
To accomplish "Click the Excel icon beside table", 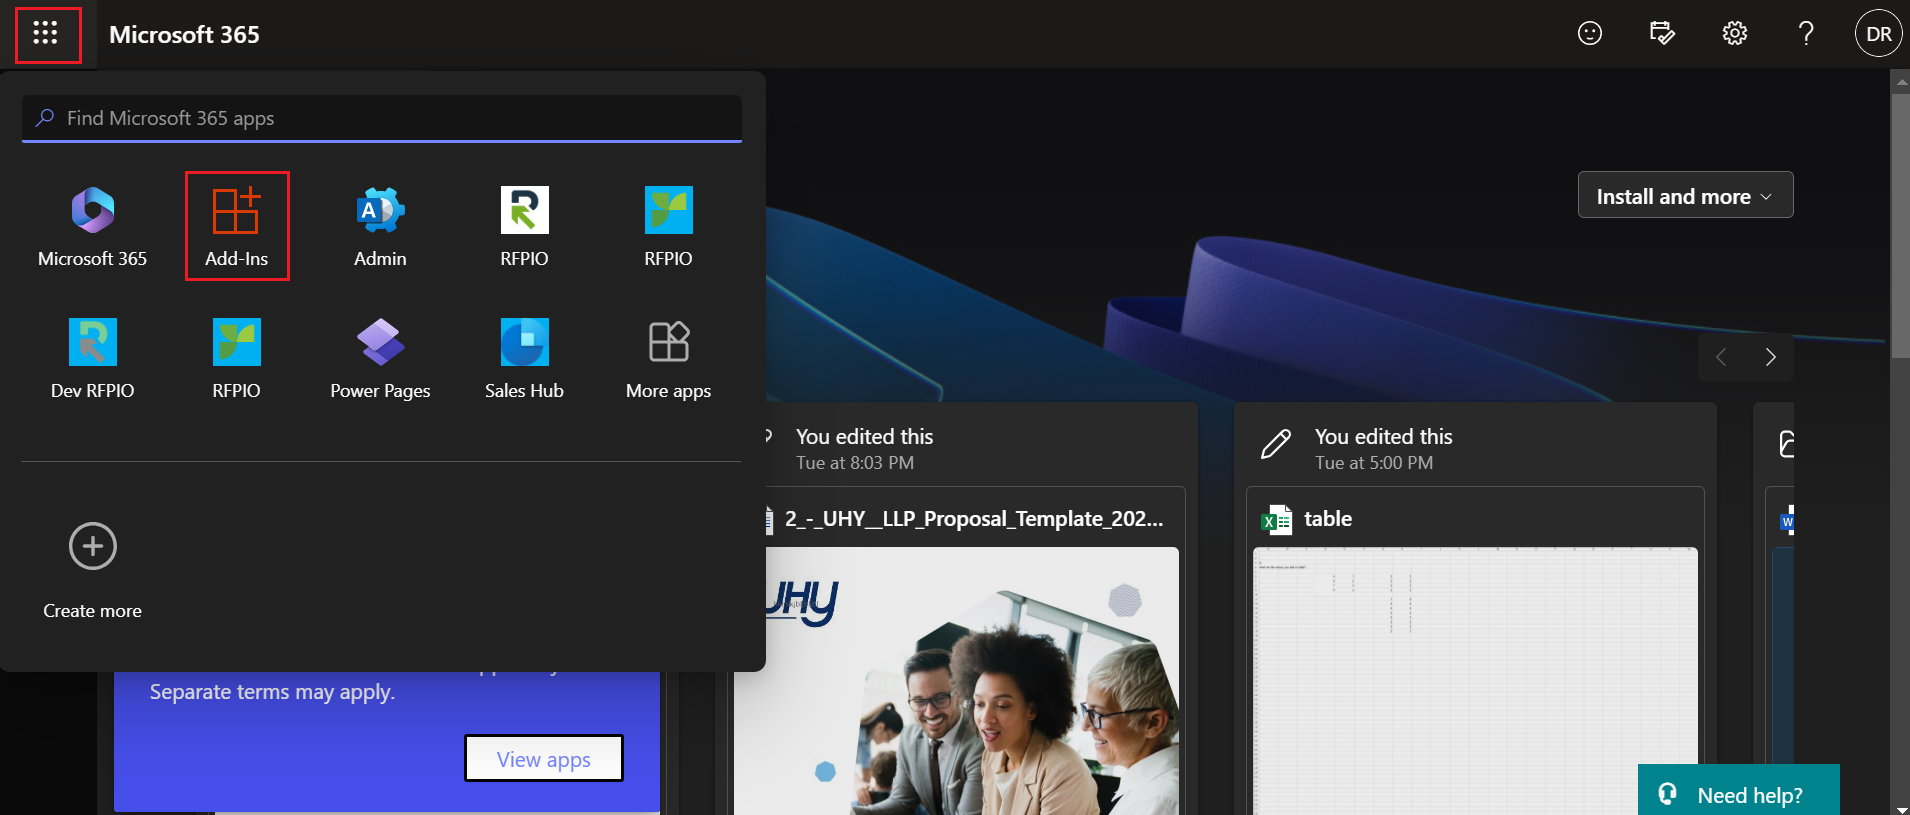I will click(1276, 520).
